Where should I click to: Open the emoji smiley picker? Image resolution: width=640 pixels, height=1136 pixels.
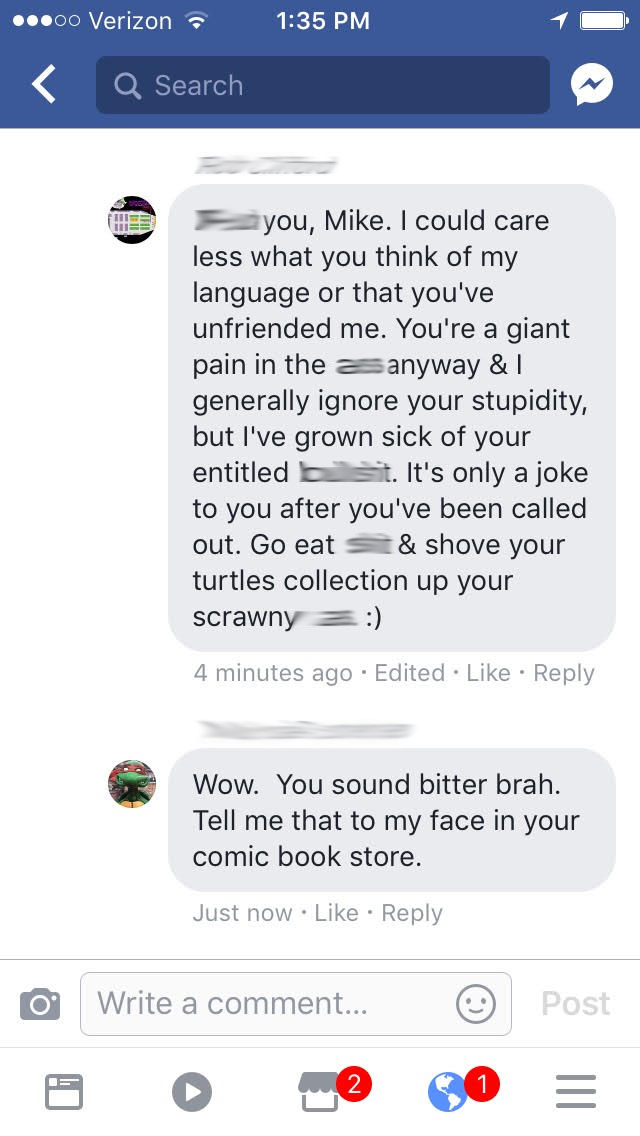pyautogui.click(x=475, y=1004)
